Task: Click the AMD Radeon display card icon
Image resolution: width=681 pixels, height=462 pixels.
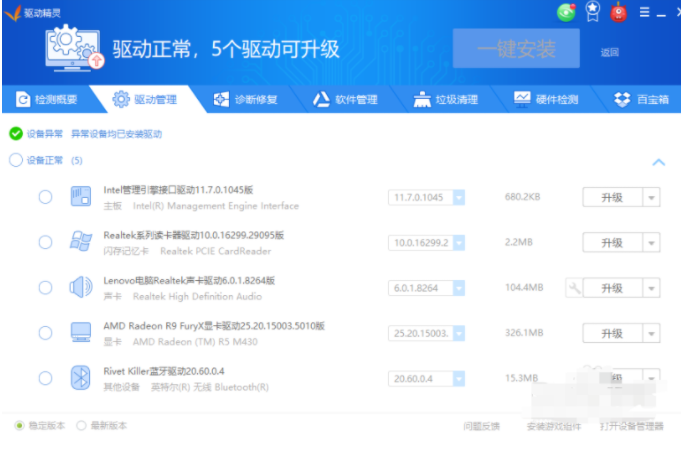Action: (x=80, y=332)
